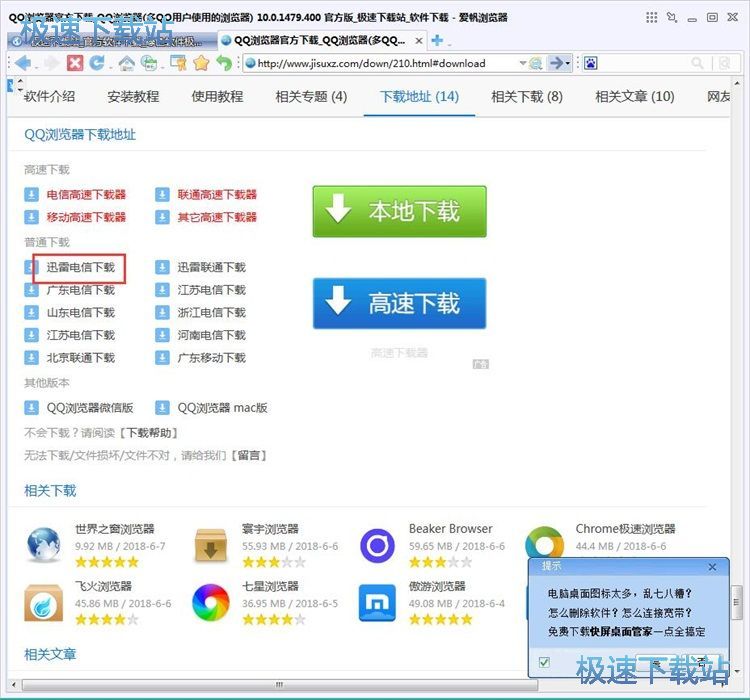The image size is (750, 700).
Task: Click the red stop loading icon
Action: tap(75, 63)
